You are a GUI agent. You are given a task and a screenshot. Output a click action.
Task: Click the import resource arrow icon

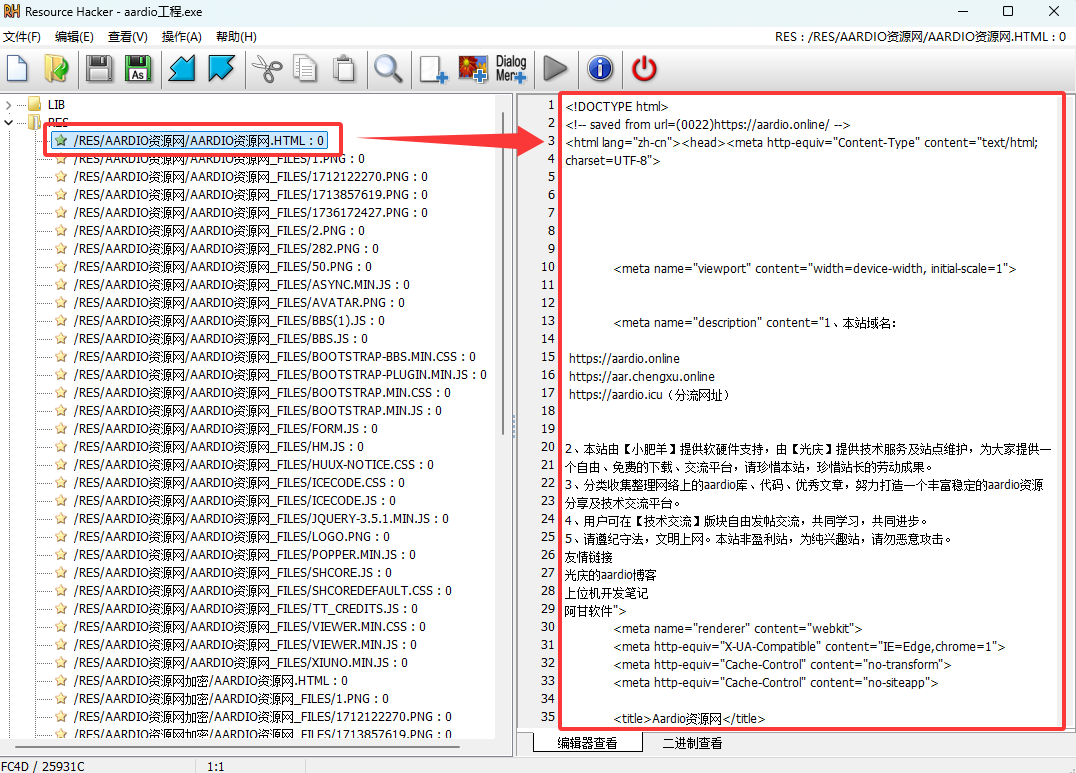pyautogui.click(x=182, y=69)
